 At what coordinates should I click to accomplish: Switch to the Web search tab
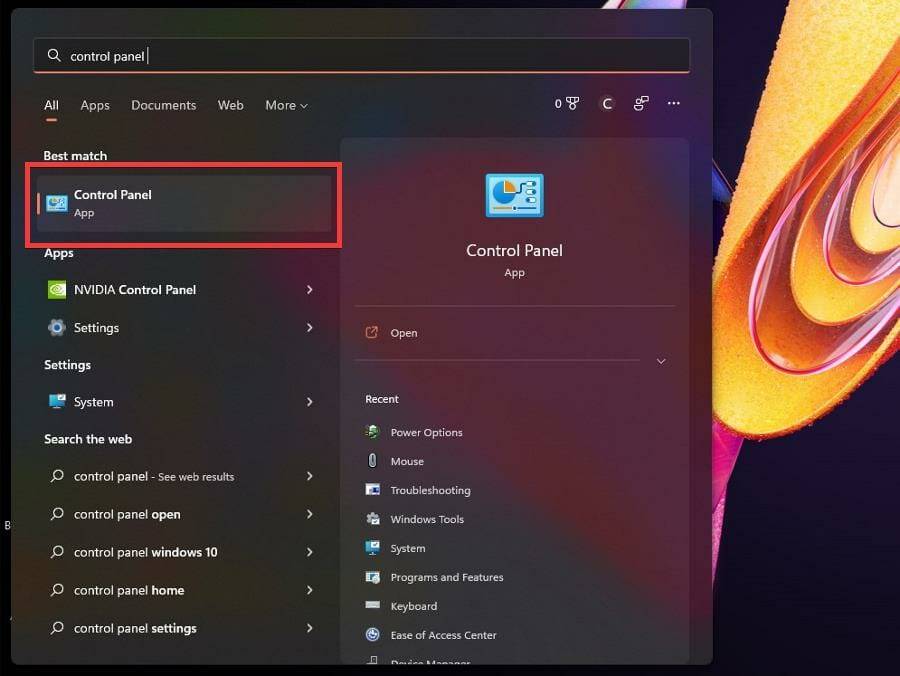[x=230, y=105]
